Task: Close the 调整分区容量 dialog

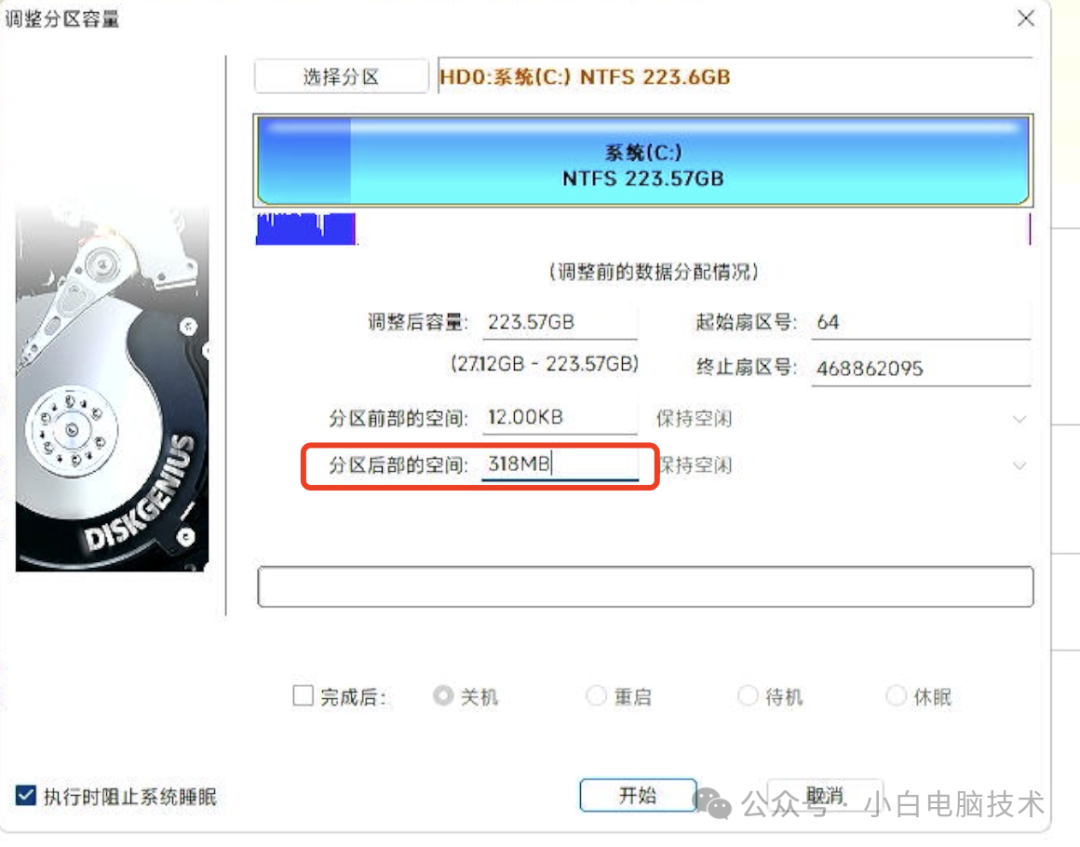Action: (1026, 19)
